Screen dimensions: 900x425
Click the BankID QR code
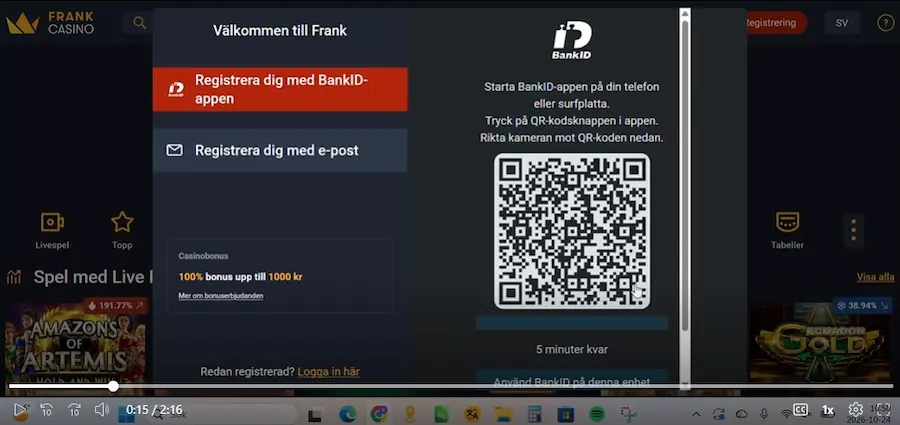(572, 231)
